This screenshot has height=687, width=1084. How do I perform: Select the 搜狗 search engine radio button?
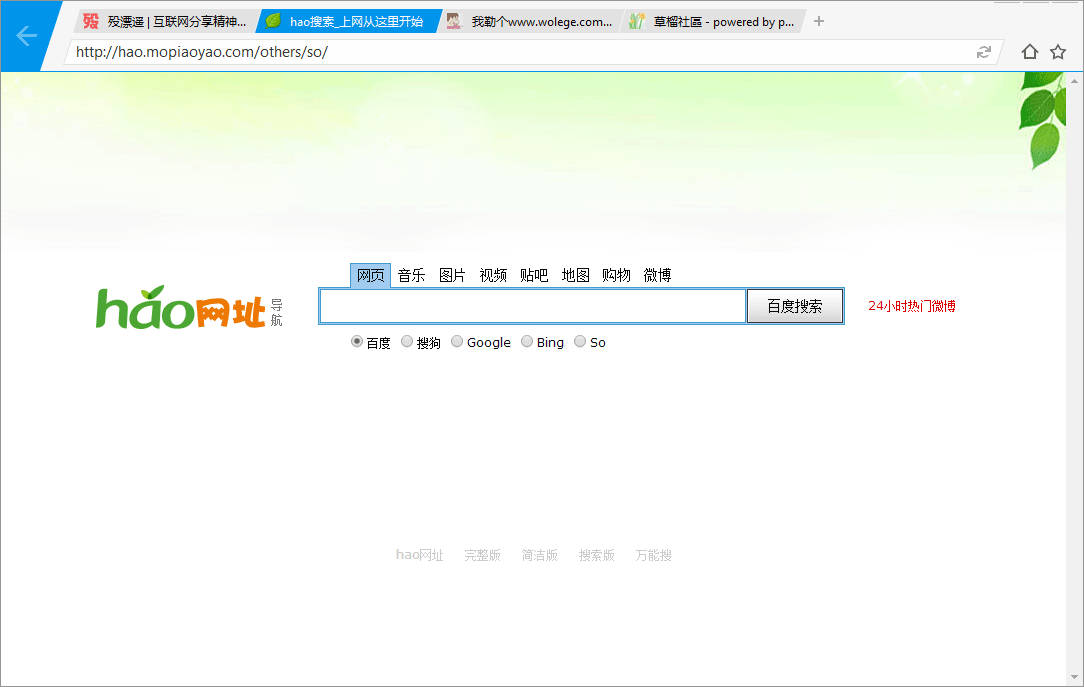(407, 341)
